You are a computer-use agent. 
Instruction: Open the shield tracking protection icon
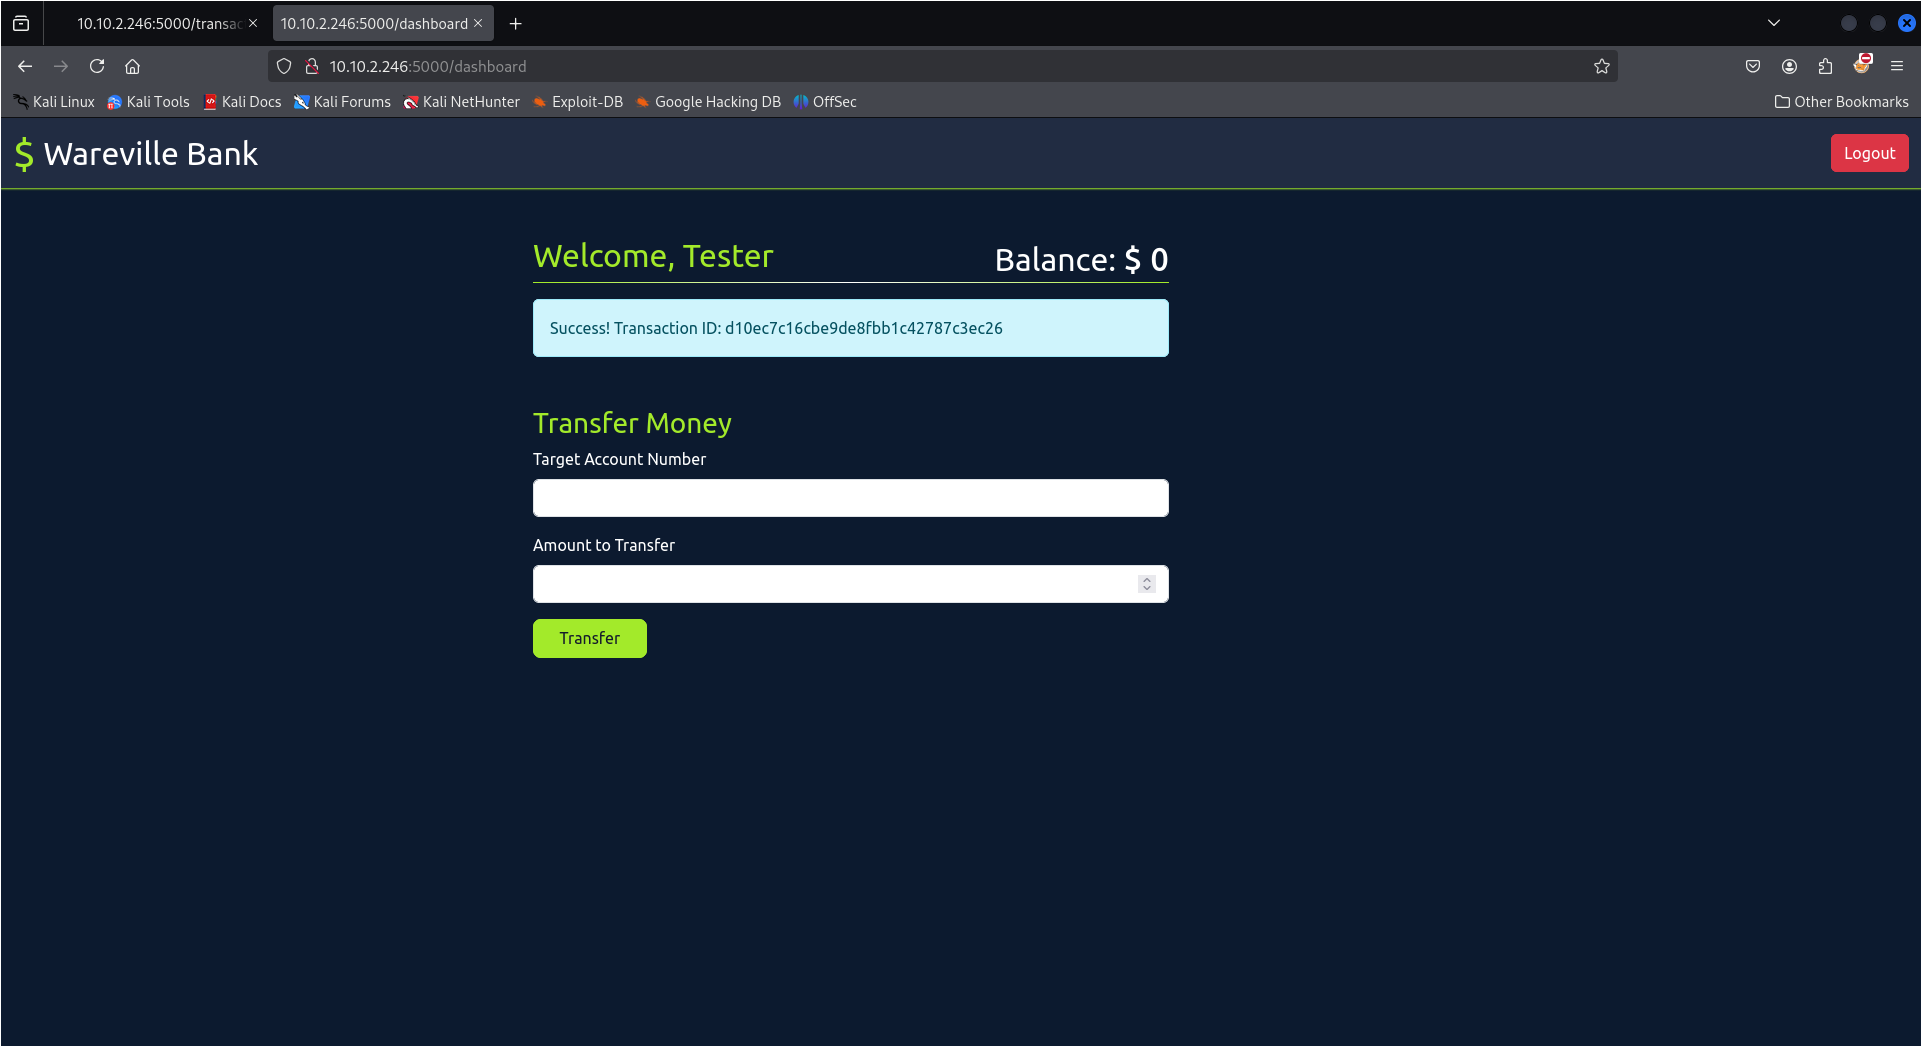(x=284, y=66)
